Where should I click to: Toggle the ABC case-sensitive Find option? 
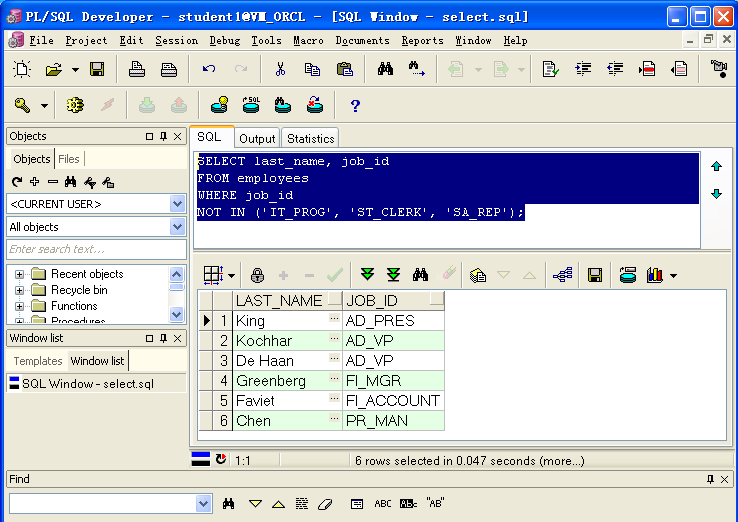click(x=383, y=504)
